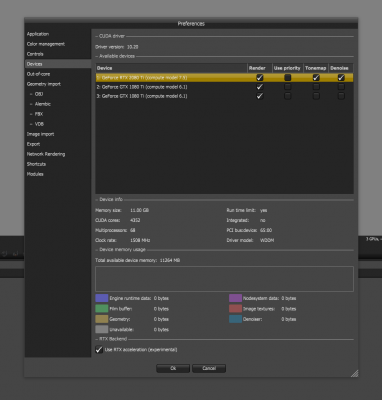
Task: Click the Device column header
Action: pyautogui.click(x=171, y=68)
